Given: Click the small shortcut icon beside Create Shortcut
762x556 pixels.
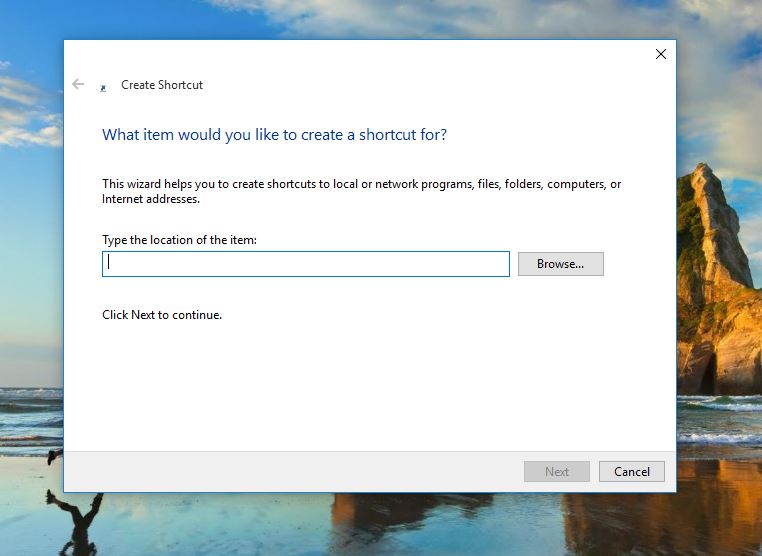Looking at the screenshot, I should click(x=103, y=87).
